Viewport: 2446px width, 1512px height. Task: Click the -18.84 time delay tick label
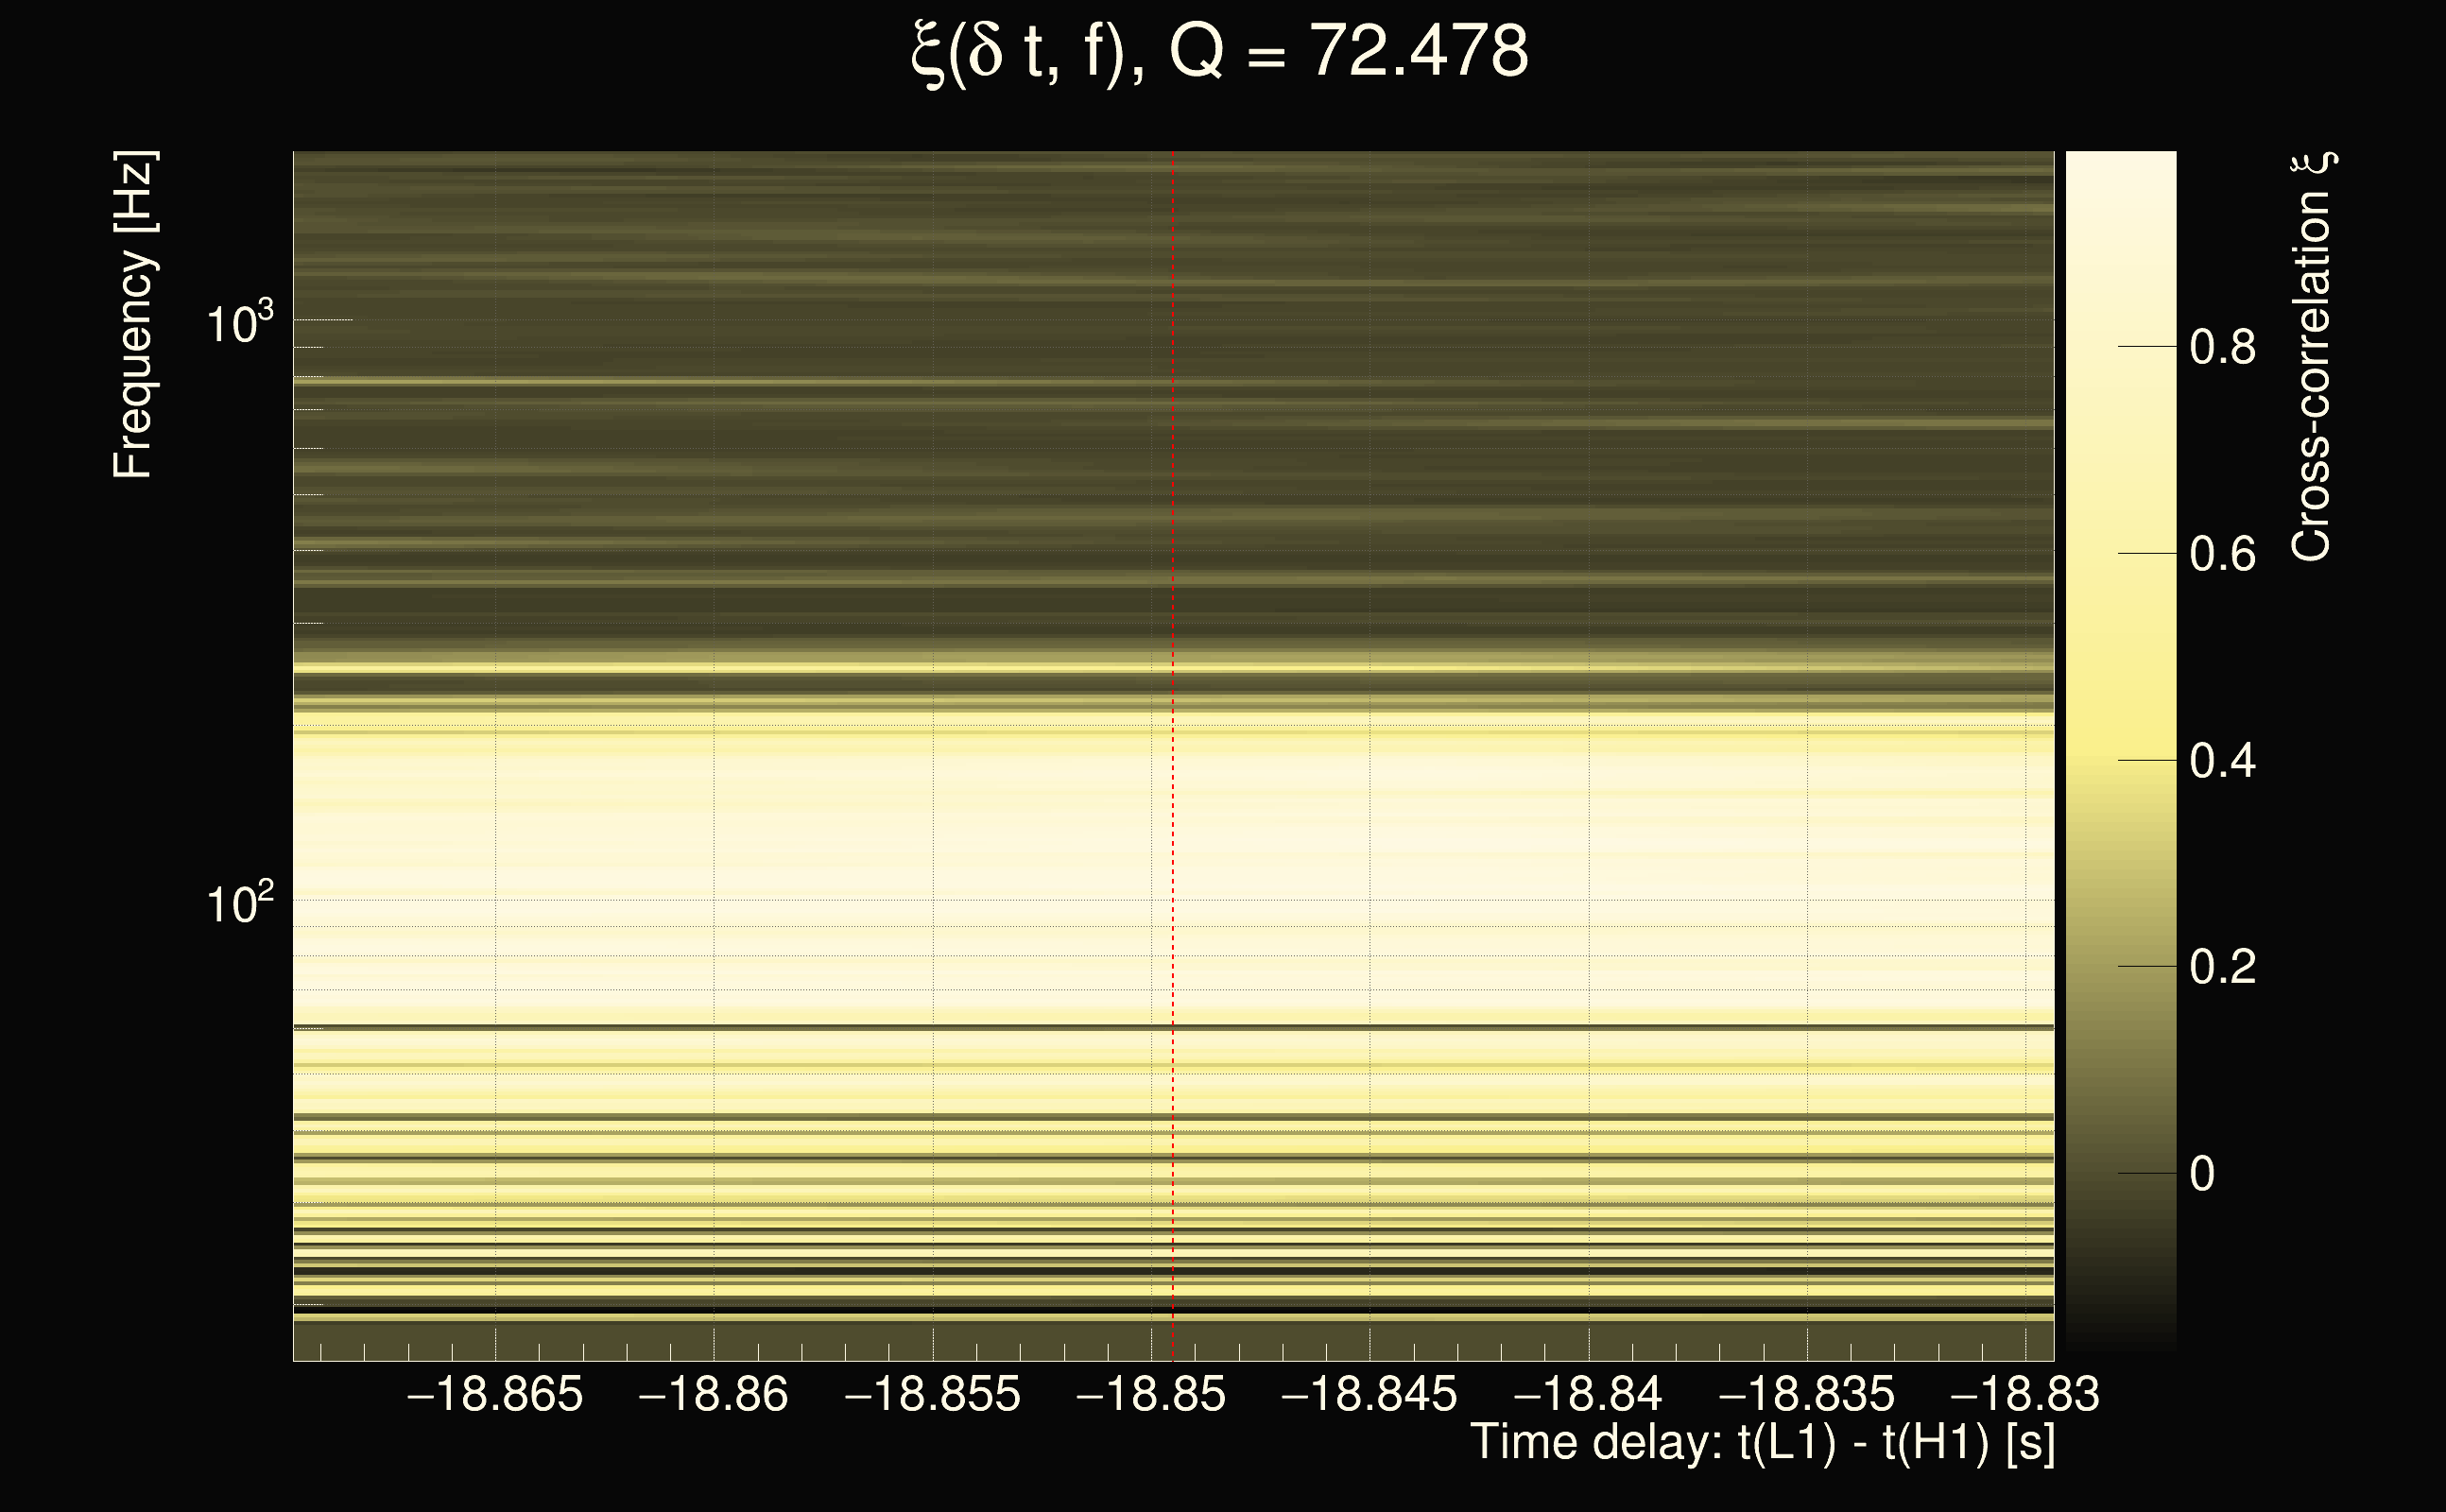1588,1394
